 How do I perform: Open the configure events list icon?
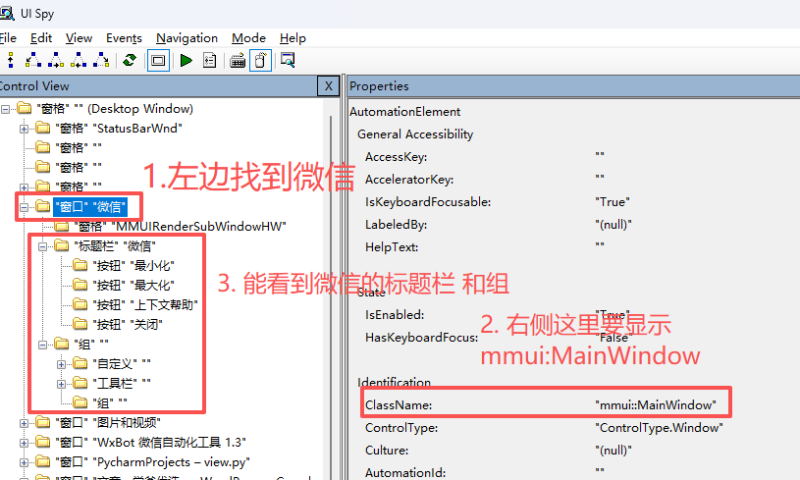(210, 61)
